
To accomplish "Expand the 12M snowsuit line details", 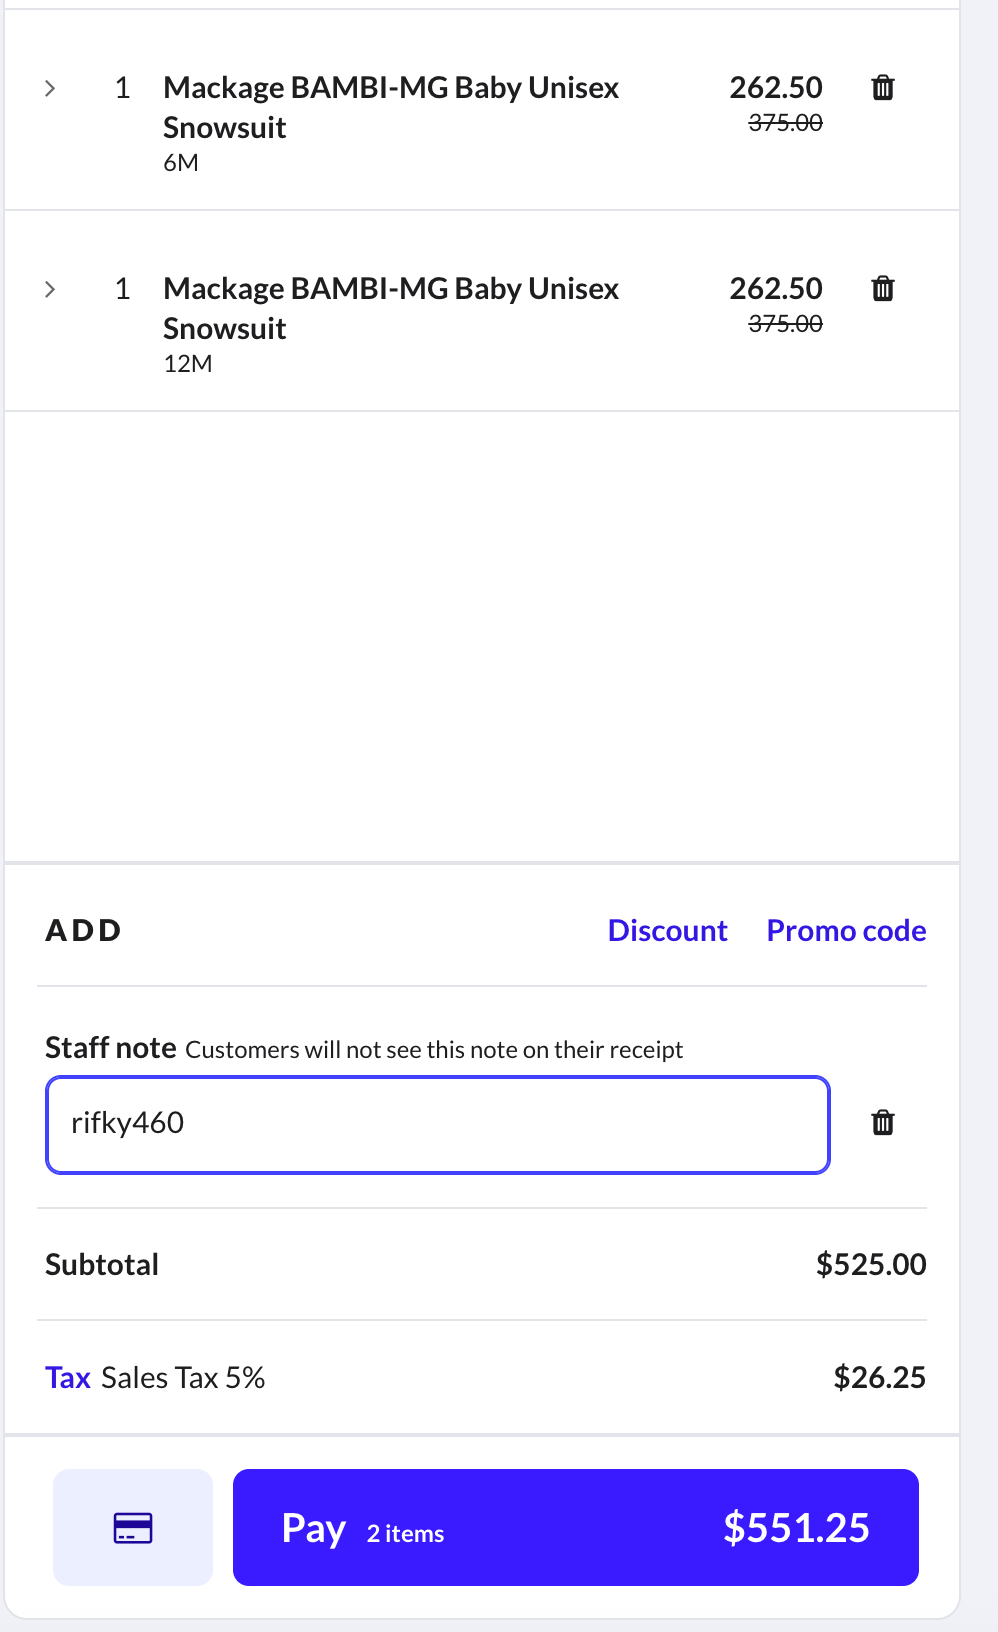I will [x=50, y=289].
